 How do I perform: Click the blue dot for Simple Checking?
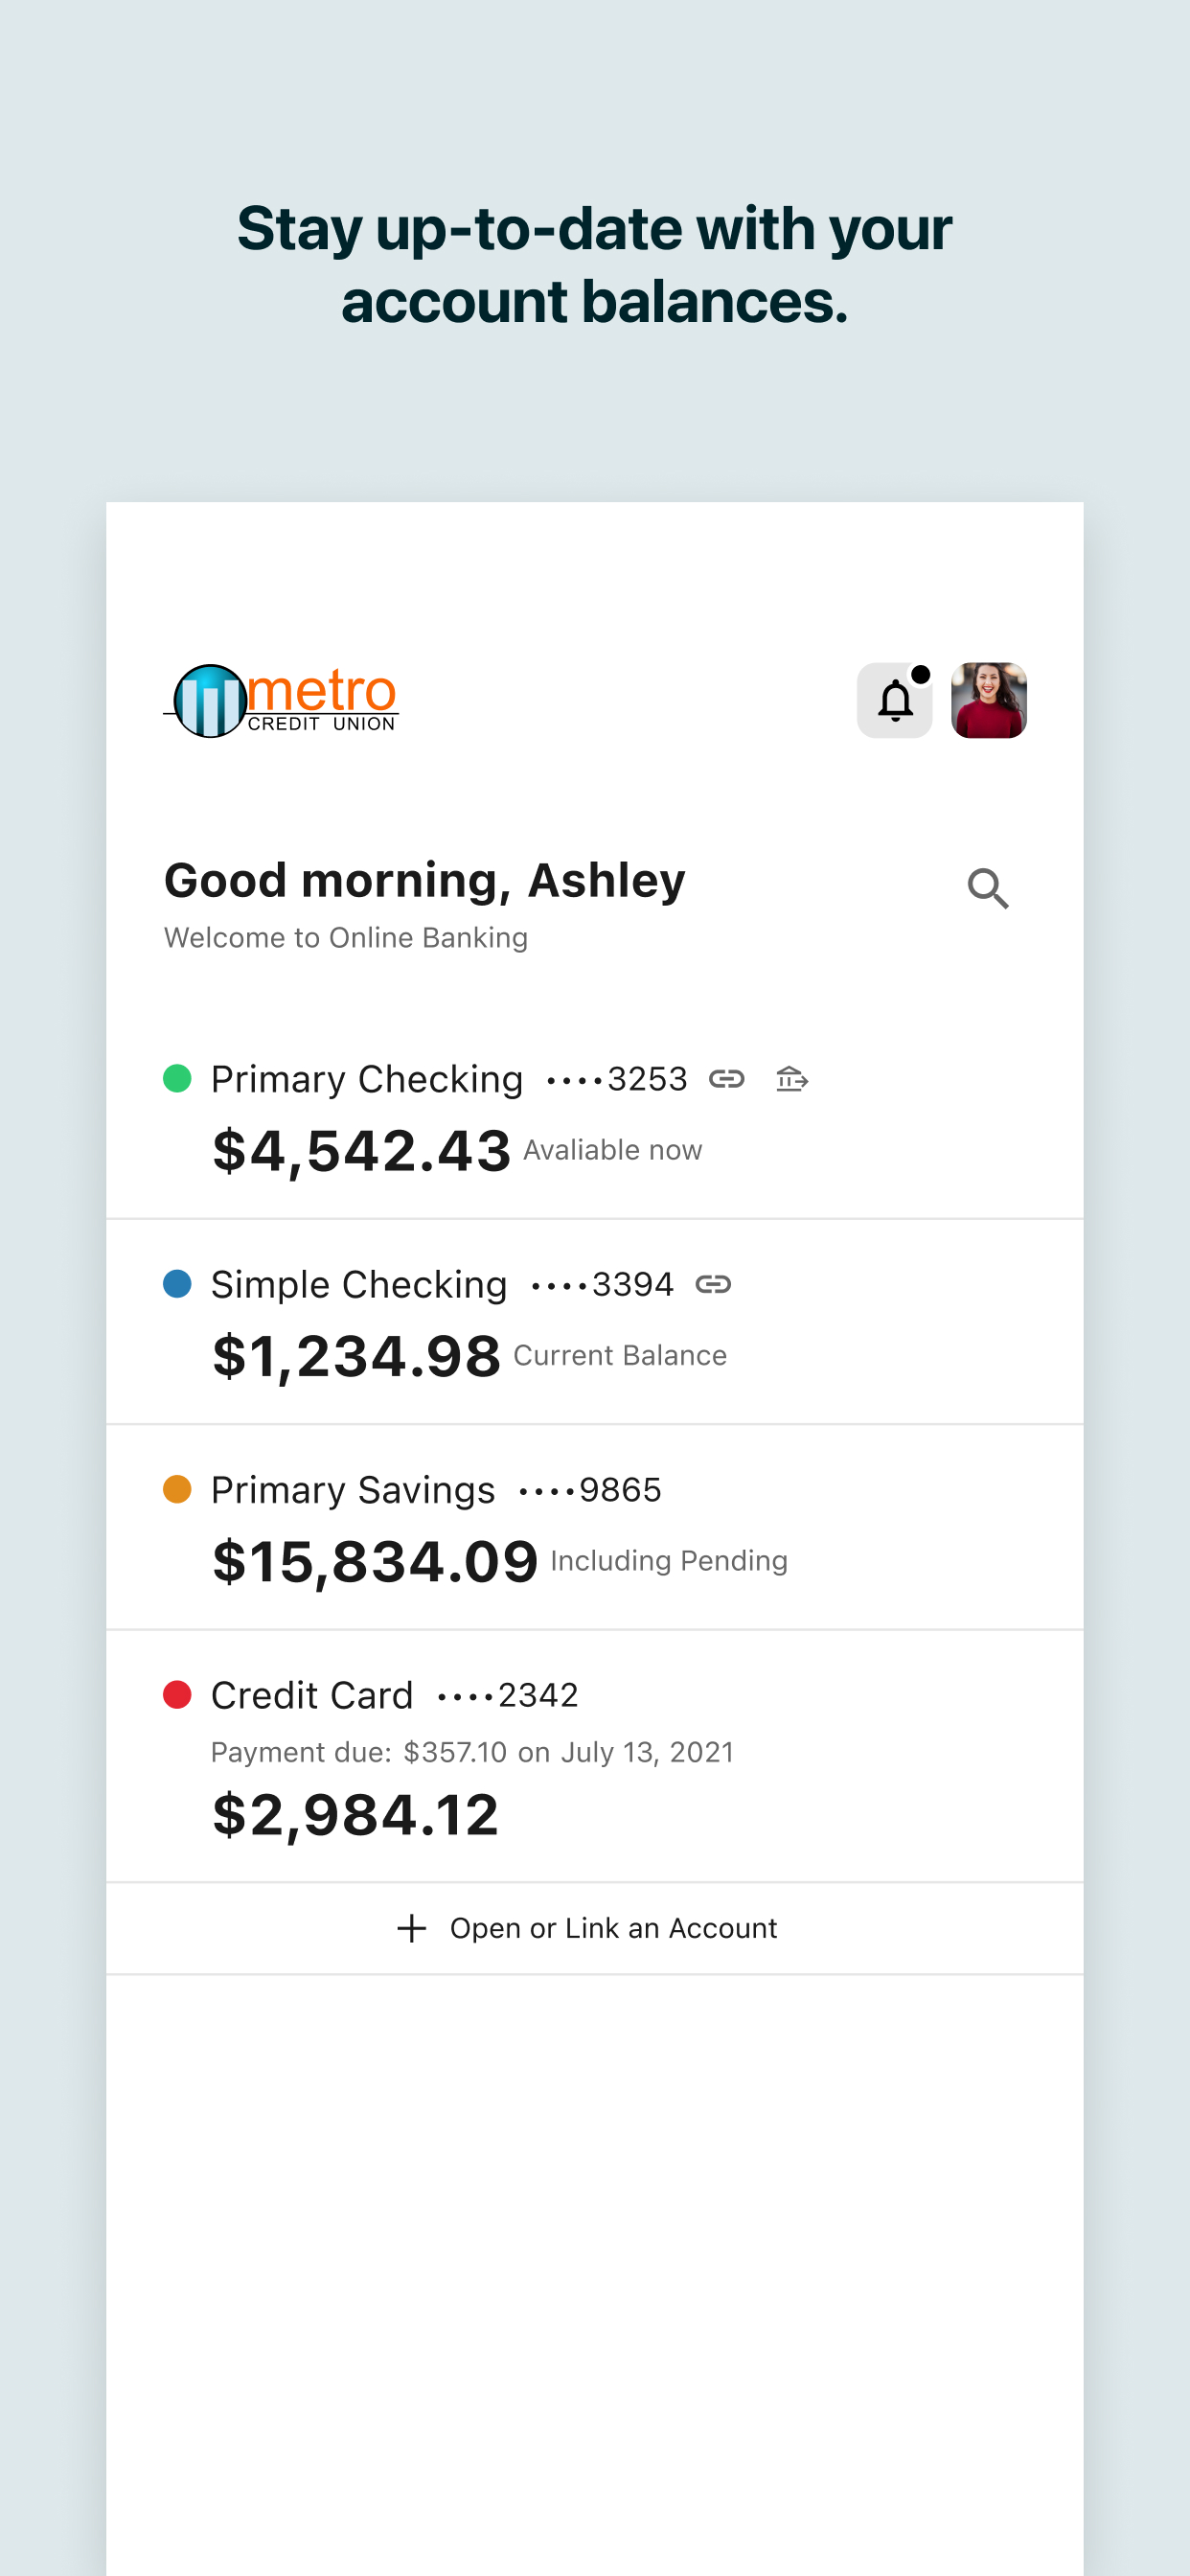[x=177, y=1284]
